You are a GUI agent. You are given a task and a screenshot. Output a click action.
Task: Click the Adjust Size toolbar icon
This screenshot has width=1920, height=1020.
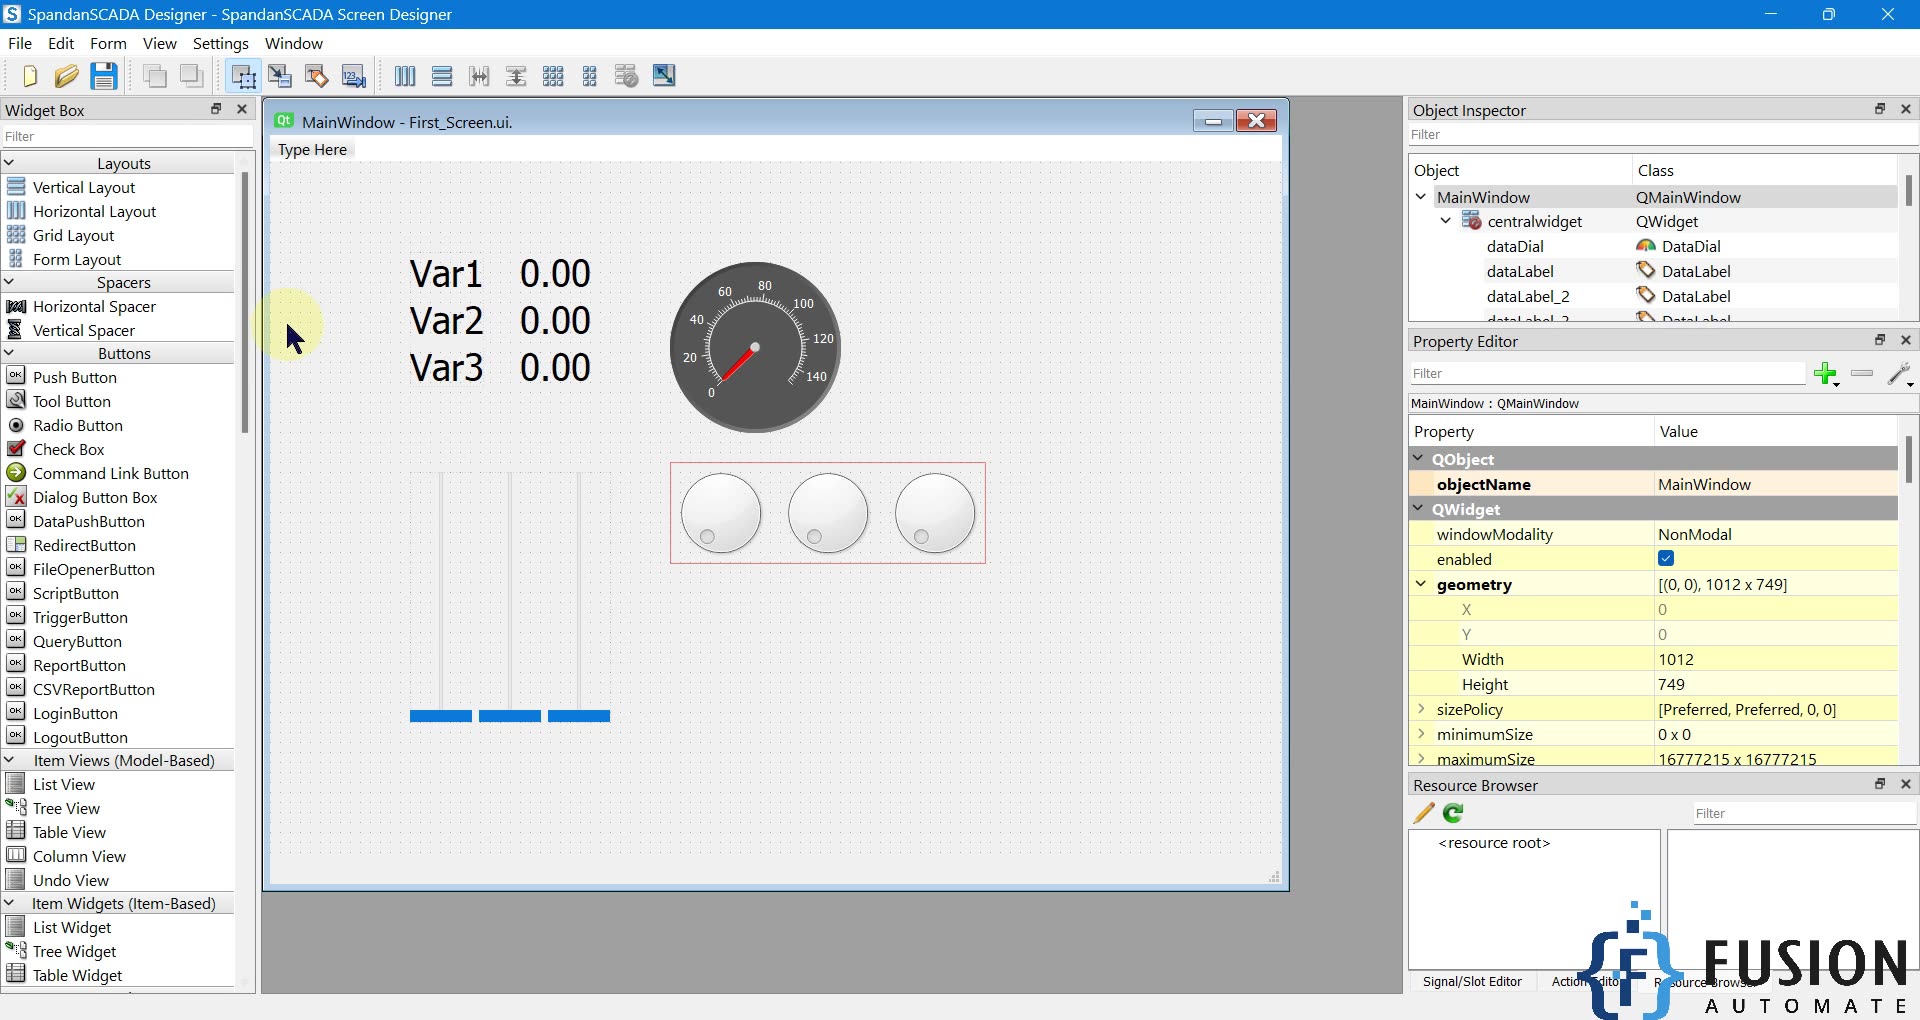(664, 76)
